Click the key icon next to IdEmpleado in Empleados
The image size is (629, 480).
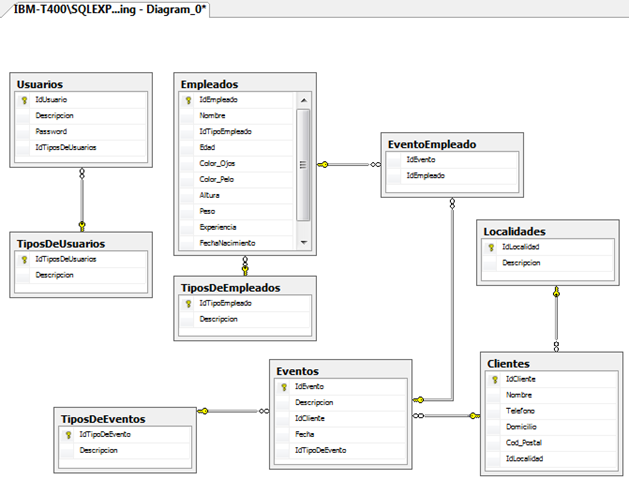click(188, 100)
